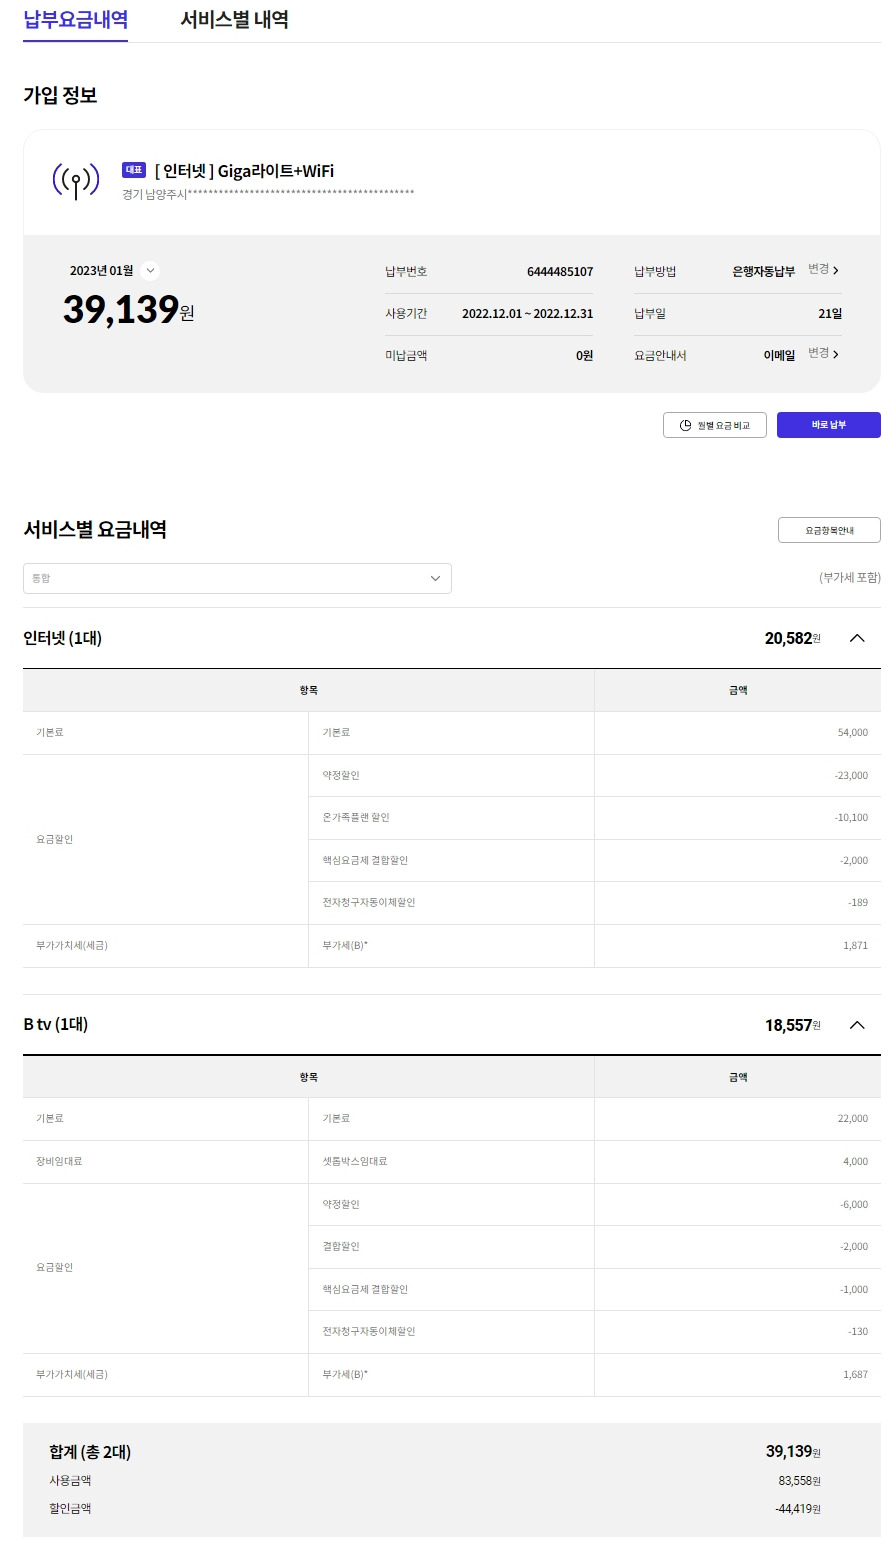Viewport: 893px width, 1553px height.
Task: Click 변경 link for 납부방법
Action: (x=818, y=270)
